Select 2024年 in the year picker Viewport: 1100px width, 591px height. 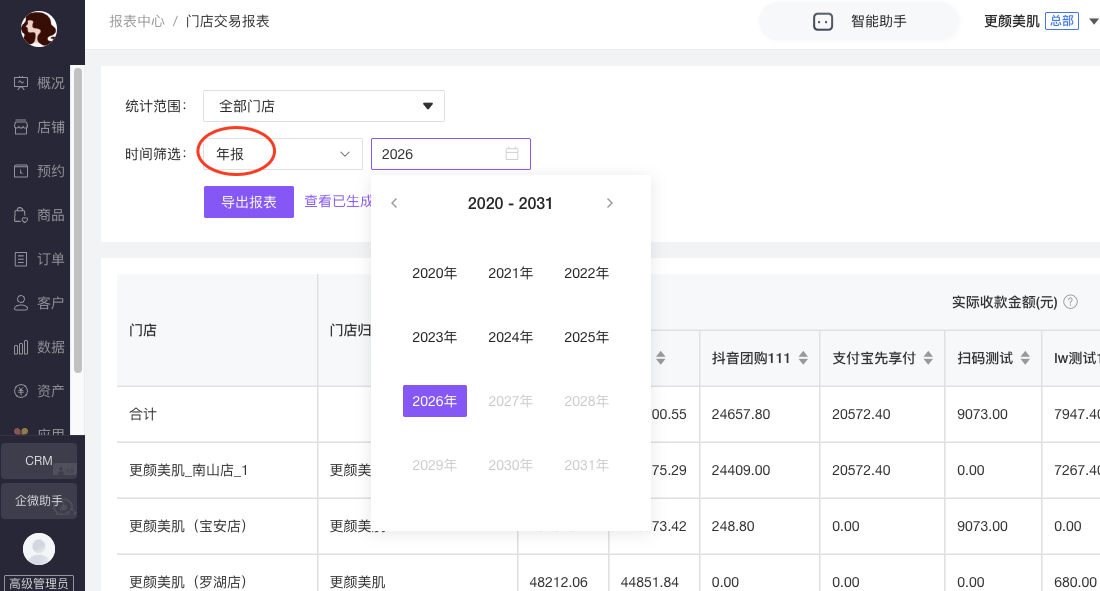tap(510, 337)
